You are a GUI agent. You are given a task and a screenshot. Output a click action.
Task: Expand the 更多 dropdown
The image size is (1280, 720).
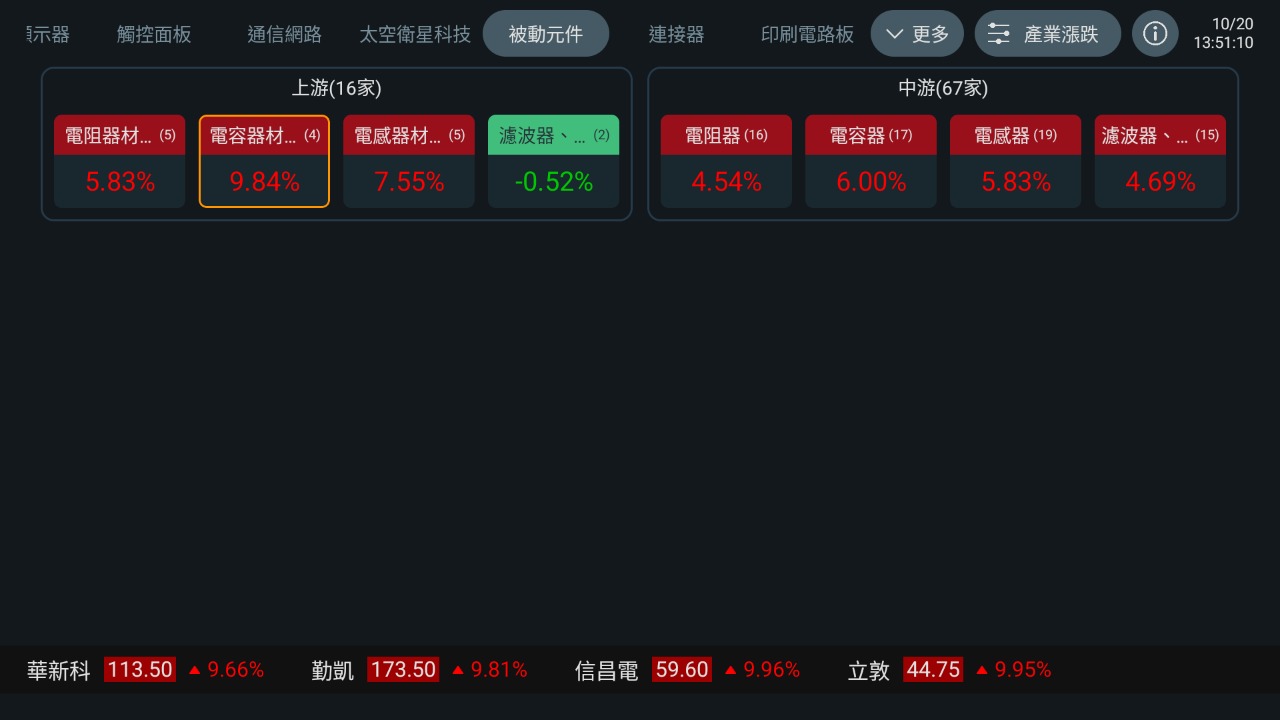coord(917,34)
